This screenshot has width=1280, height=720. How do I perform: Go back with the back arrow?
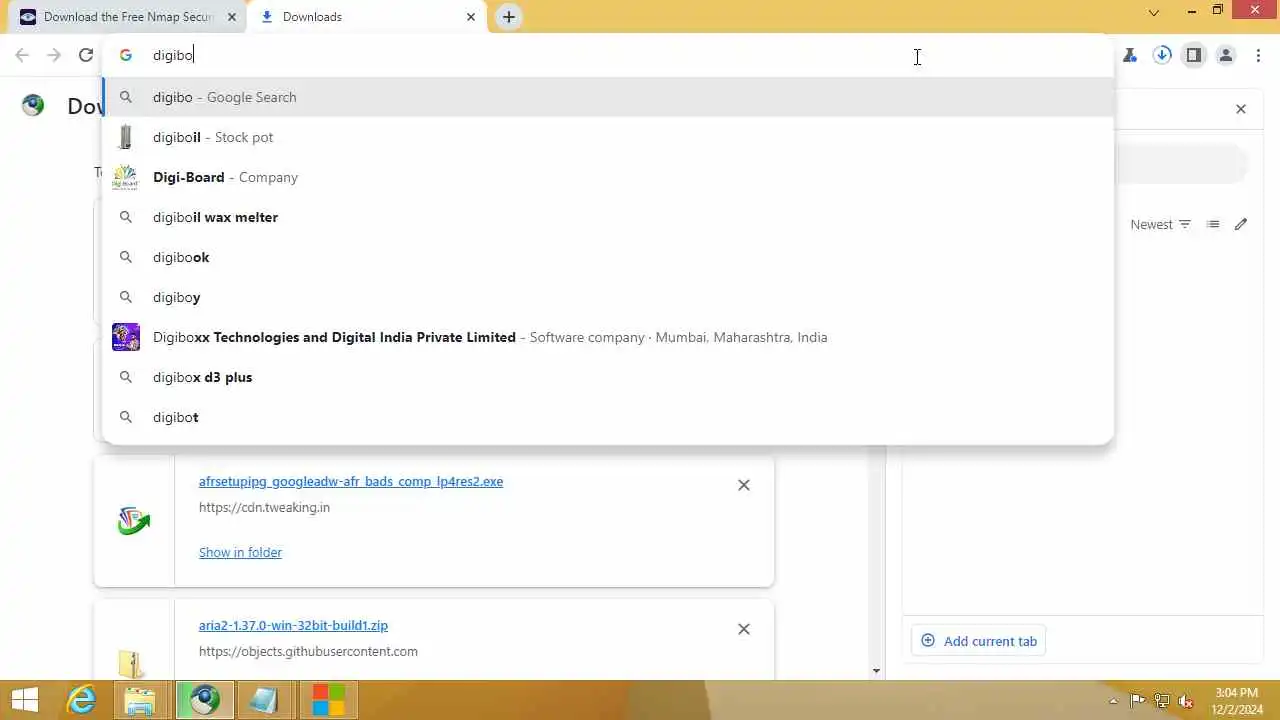point(22,56)
